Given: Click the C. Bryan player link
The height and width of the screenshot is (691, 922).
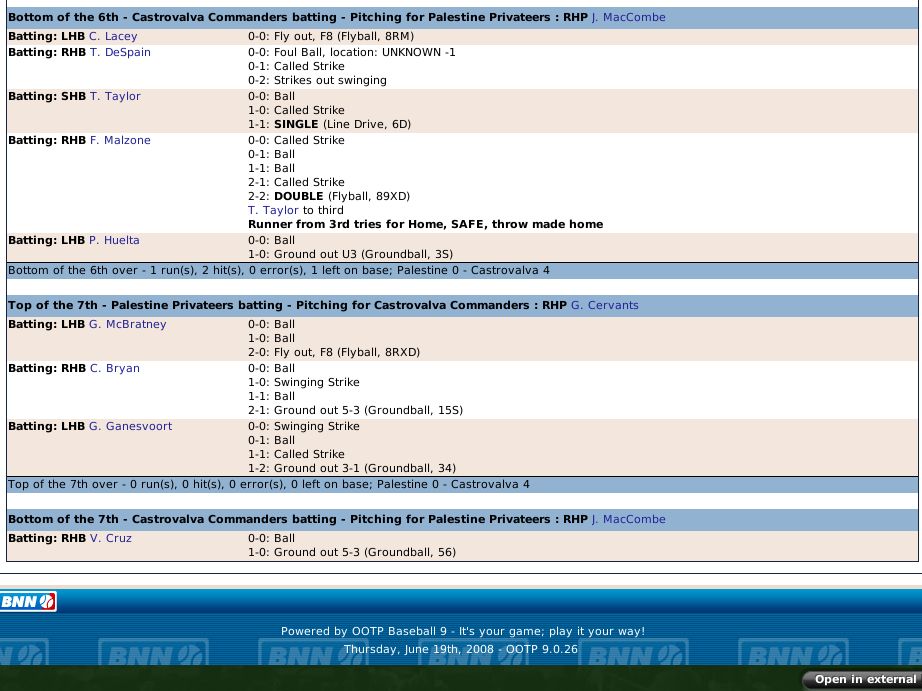Looking at the screenshot, I should pos(114,368).
